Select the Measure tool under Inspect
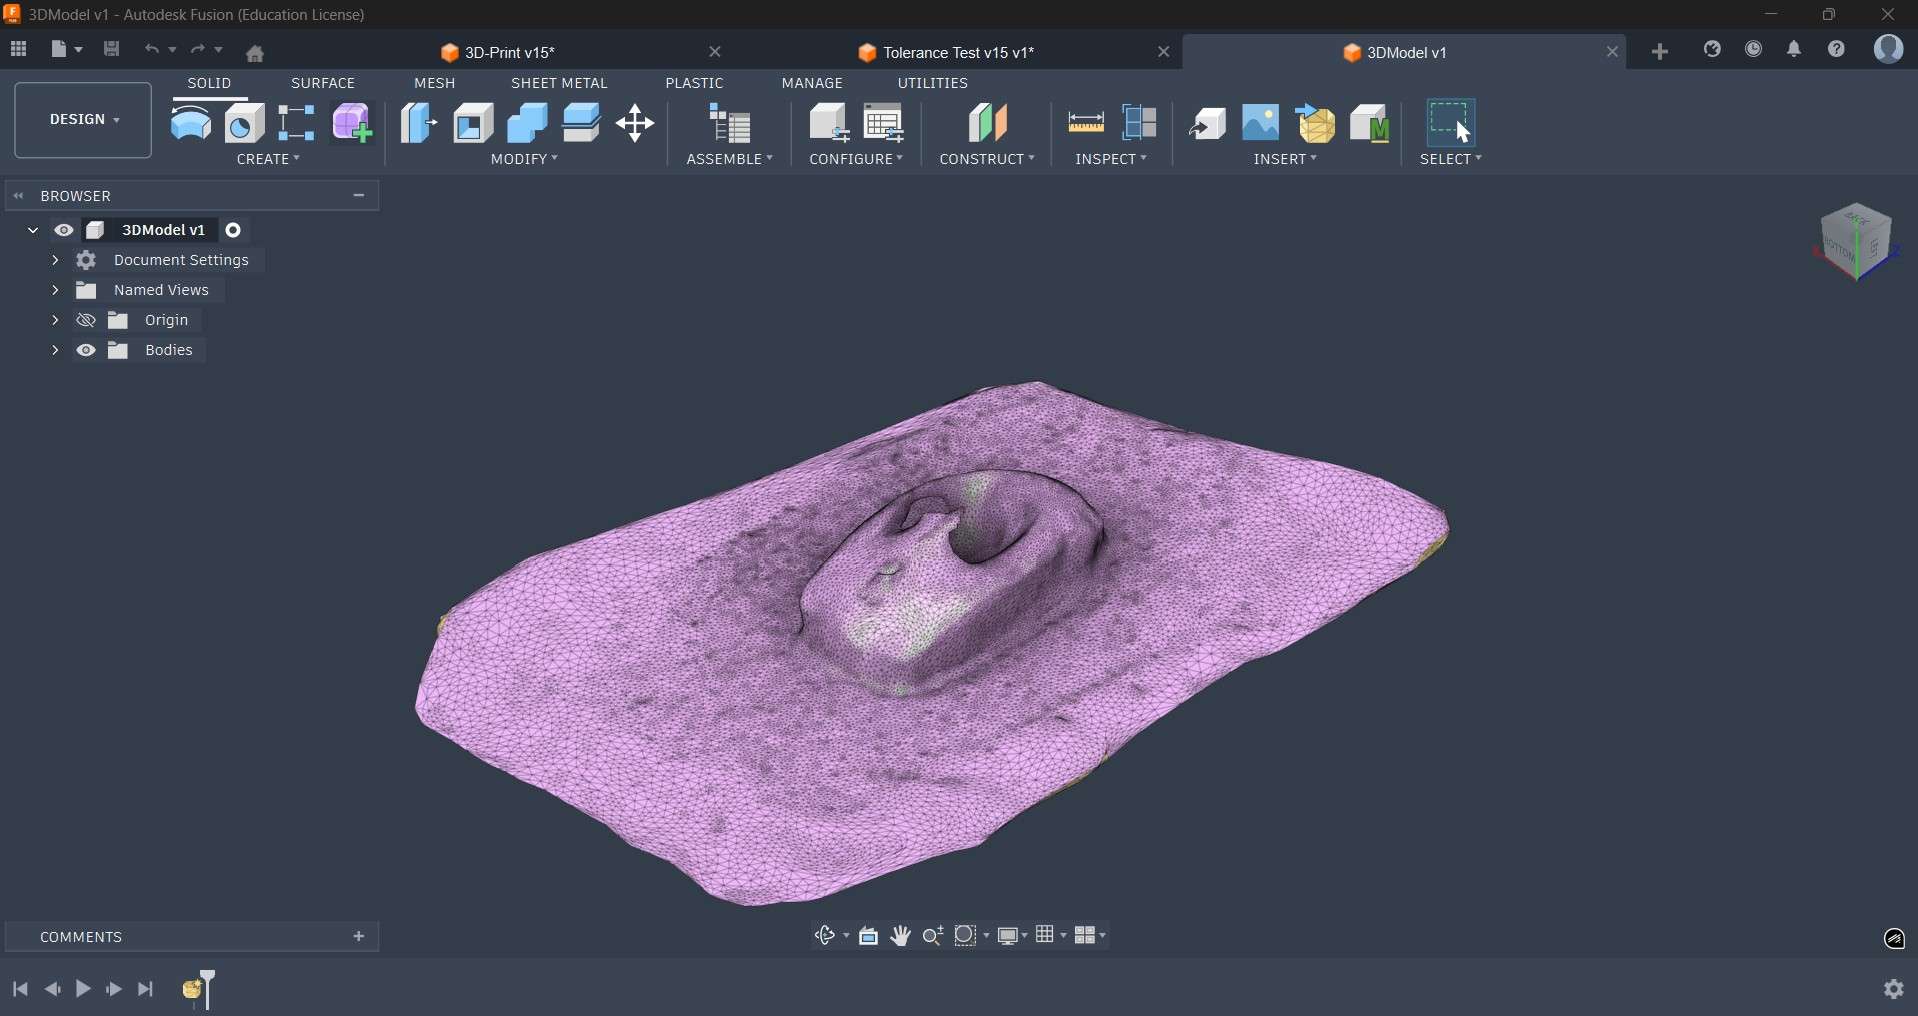The width and height of the screenshot is (1918, 1016). click(1087, 121)
